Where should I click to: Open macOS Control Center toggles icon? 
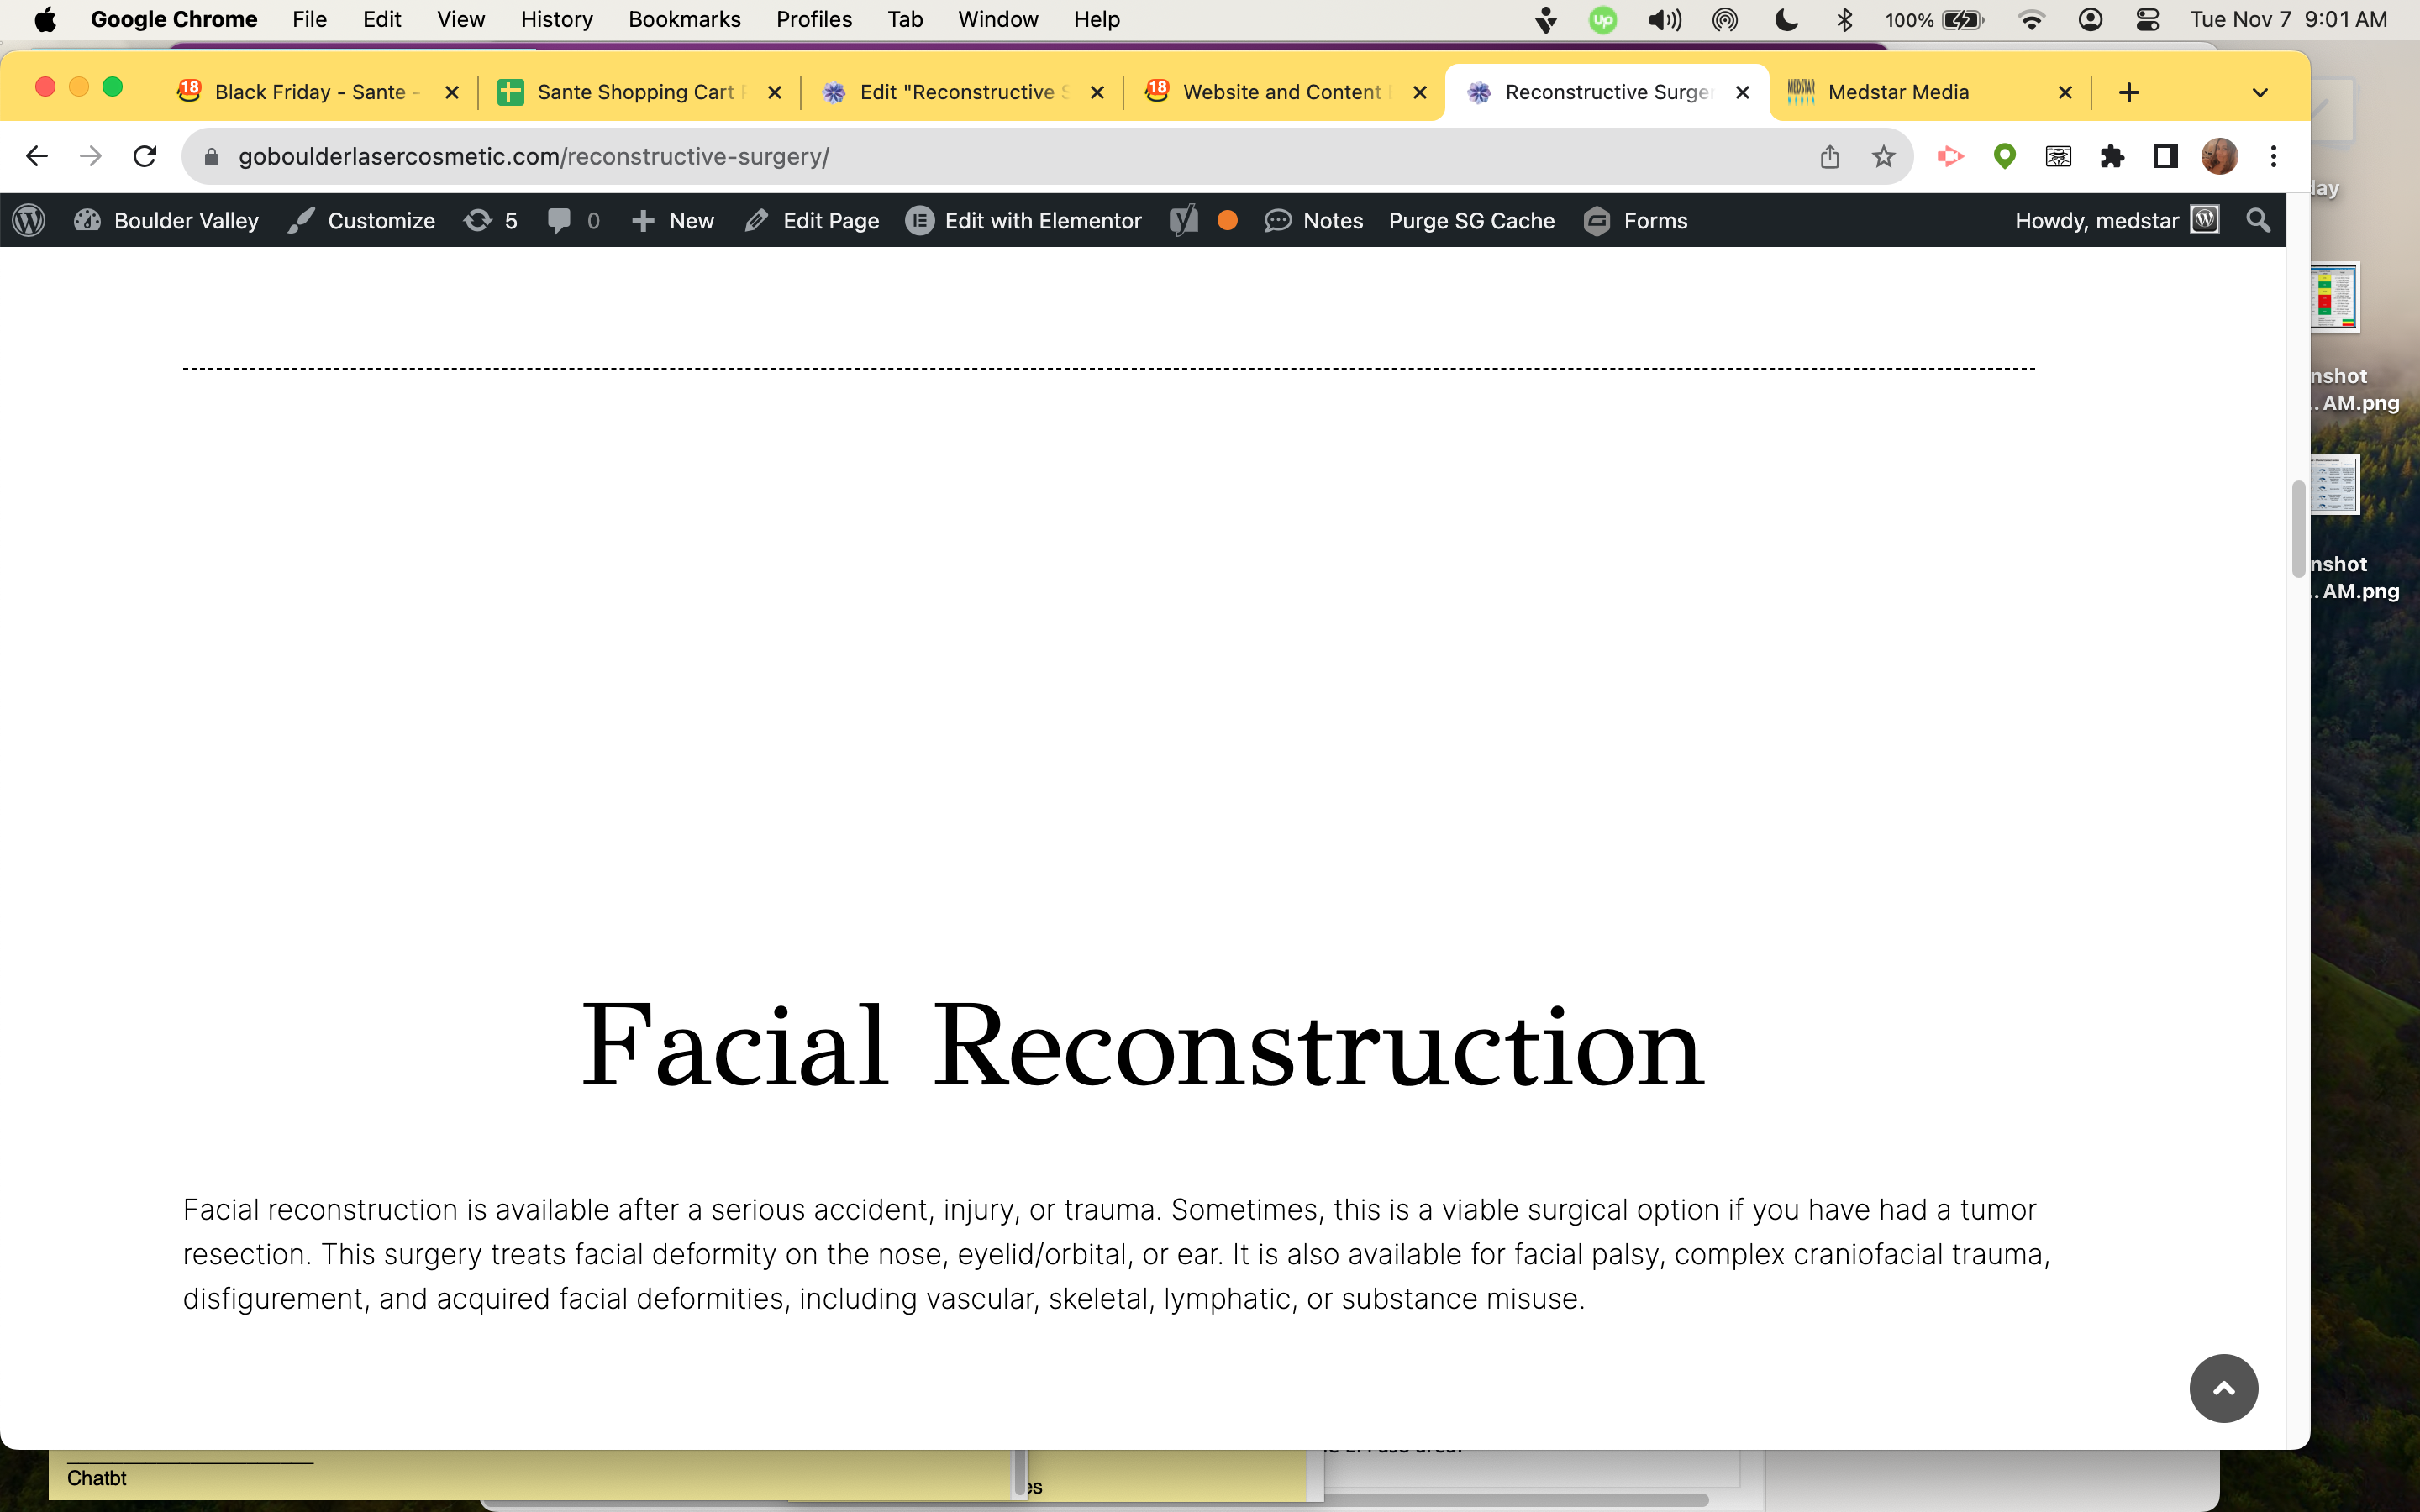[2147, 19]
